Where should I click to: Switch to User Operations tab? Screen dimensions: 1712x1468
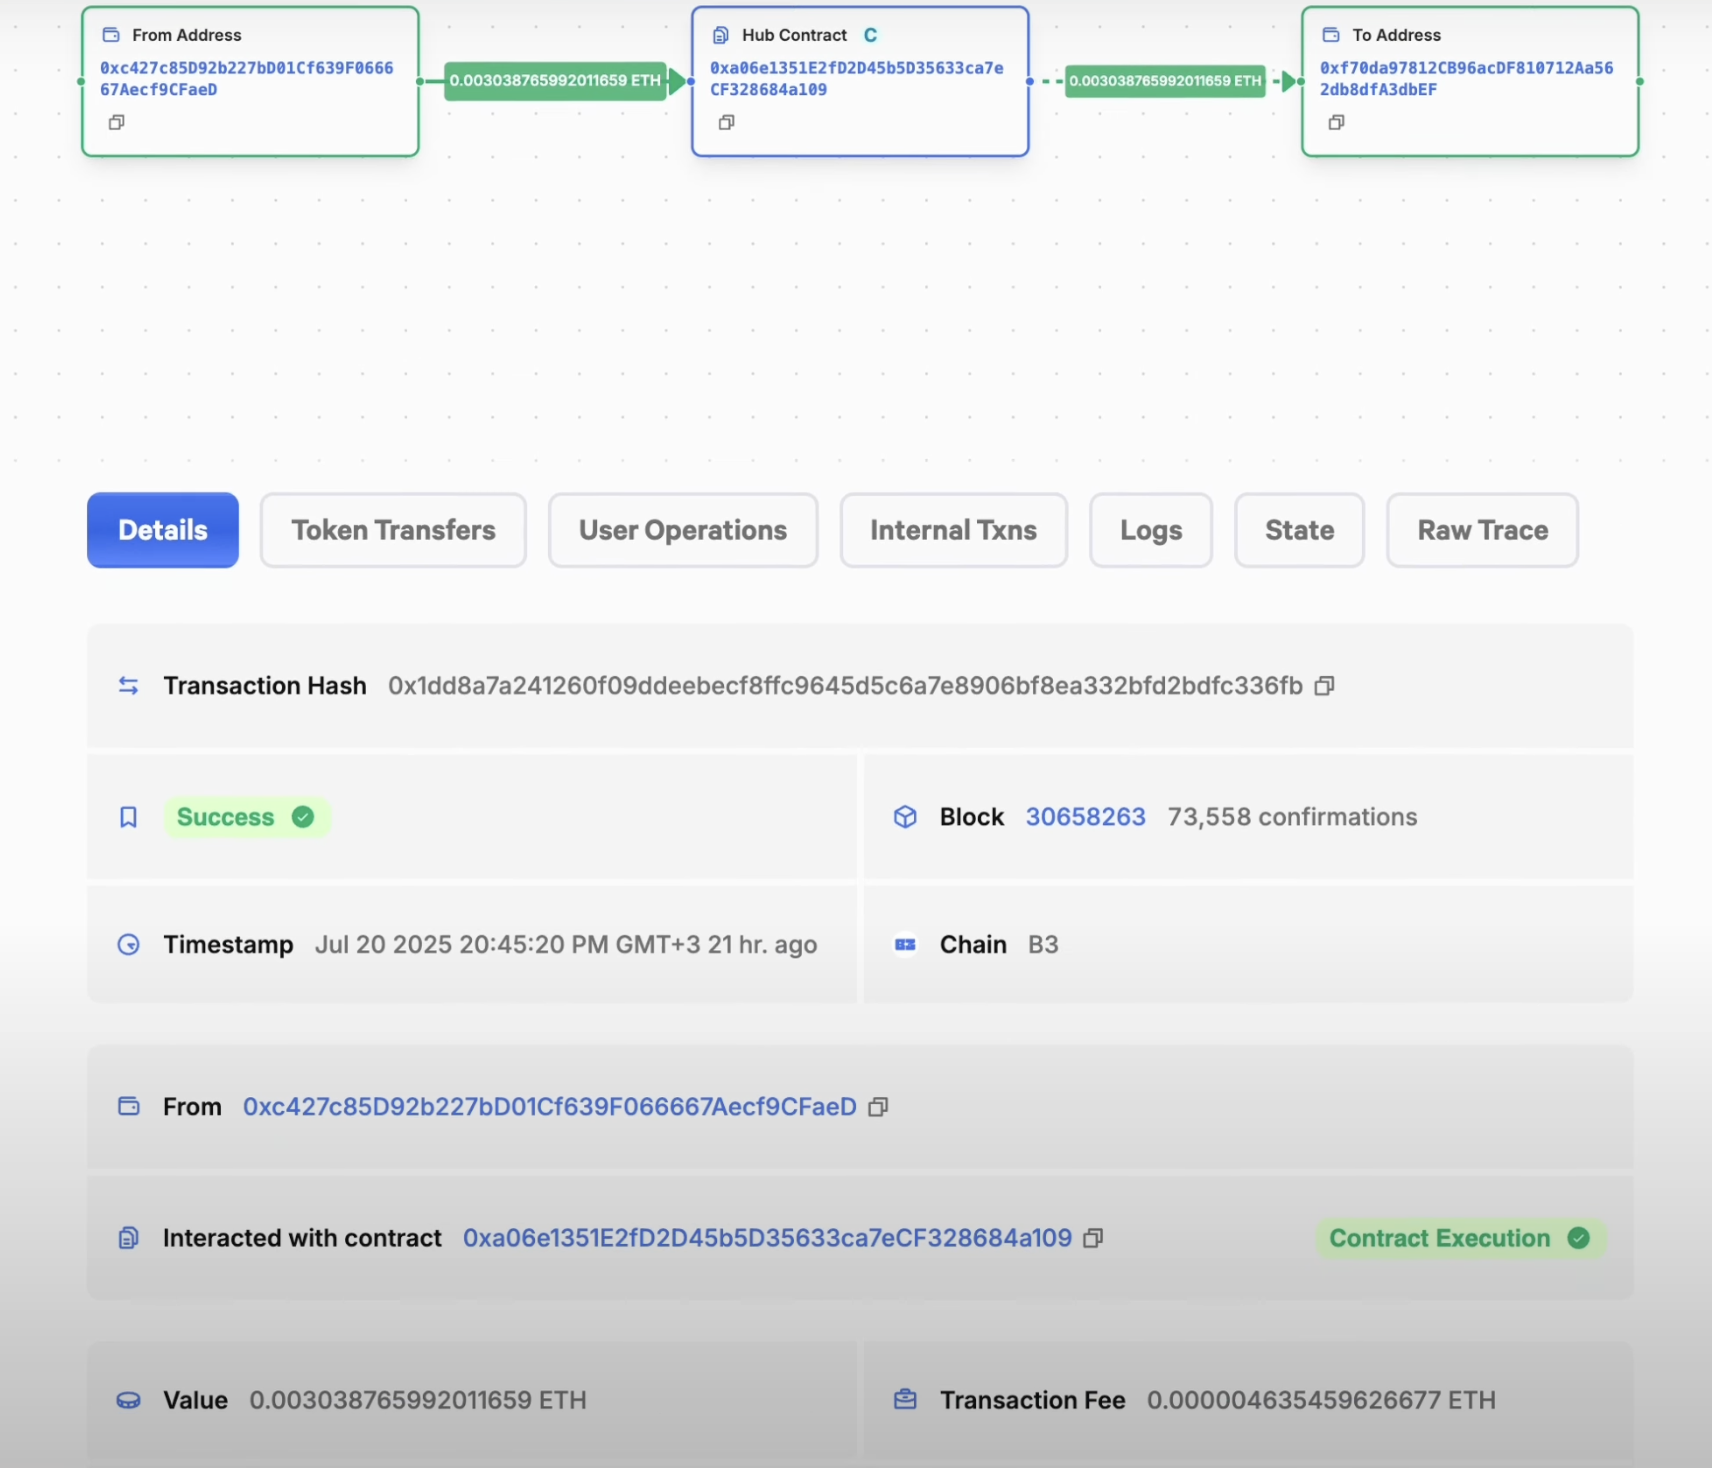coord(683,530)
